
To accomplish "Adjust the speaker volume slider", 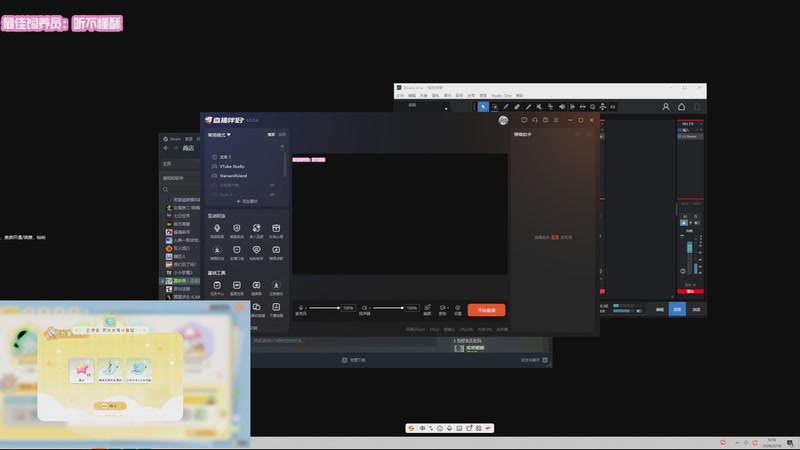I will [x=388, y=308].
